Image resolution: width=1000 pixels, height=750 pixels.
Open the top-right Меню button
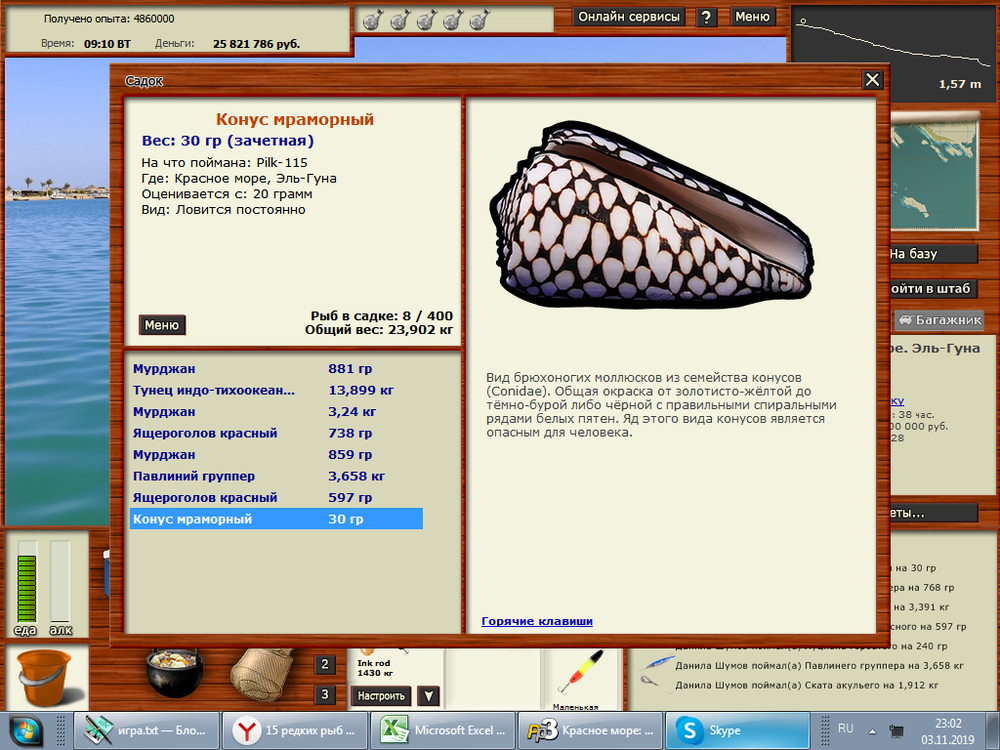752,17
